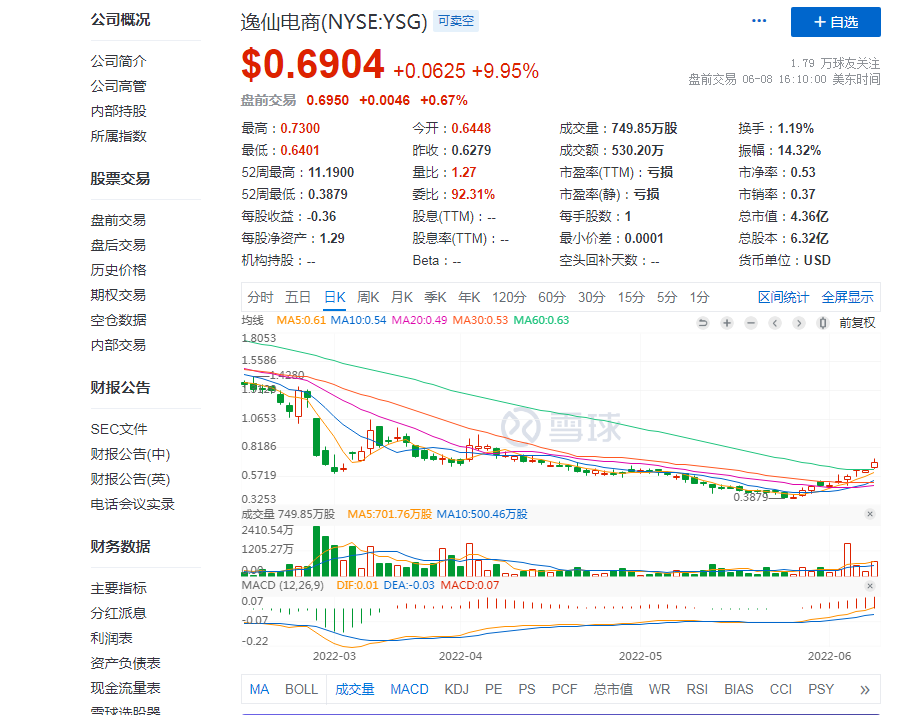Toggle the PE indicator
This screenshot has height=715, width=913.
click(x=493, y=689)
